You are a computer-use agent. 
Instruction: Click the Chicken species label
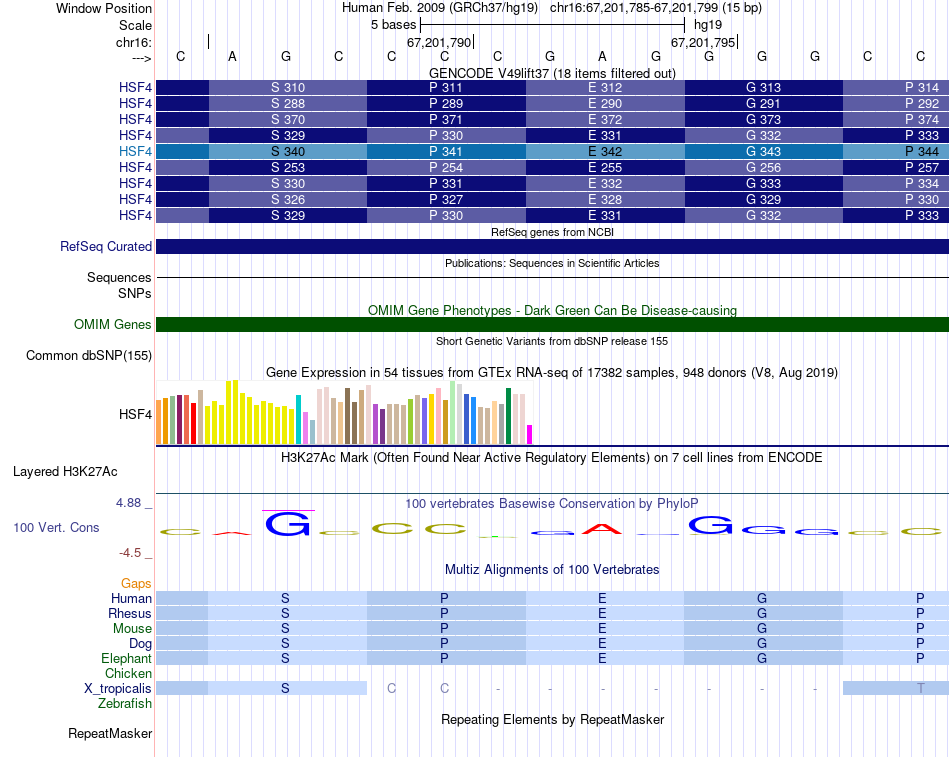[128, 673]
